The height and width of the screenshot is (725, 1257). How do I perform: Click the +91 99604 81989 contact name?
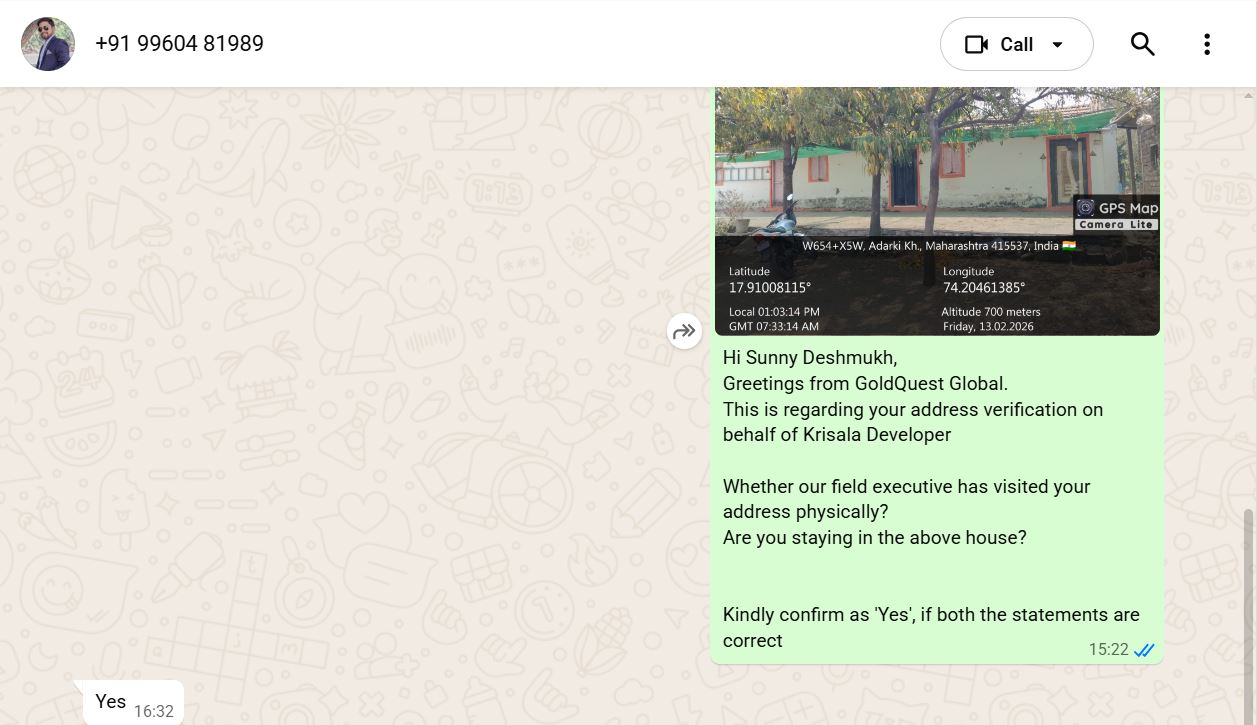coord(179,44)
